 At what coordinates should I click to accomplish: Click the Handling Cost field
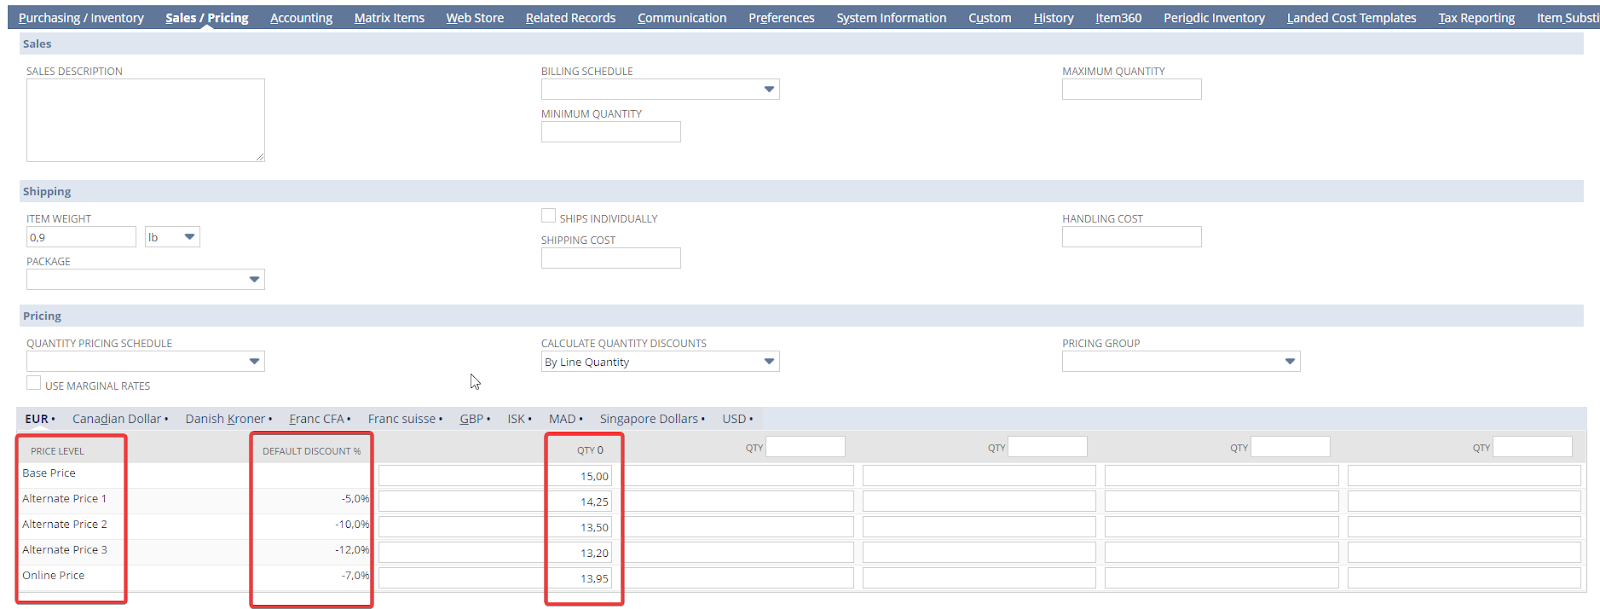[x=1132, y=237]
